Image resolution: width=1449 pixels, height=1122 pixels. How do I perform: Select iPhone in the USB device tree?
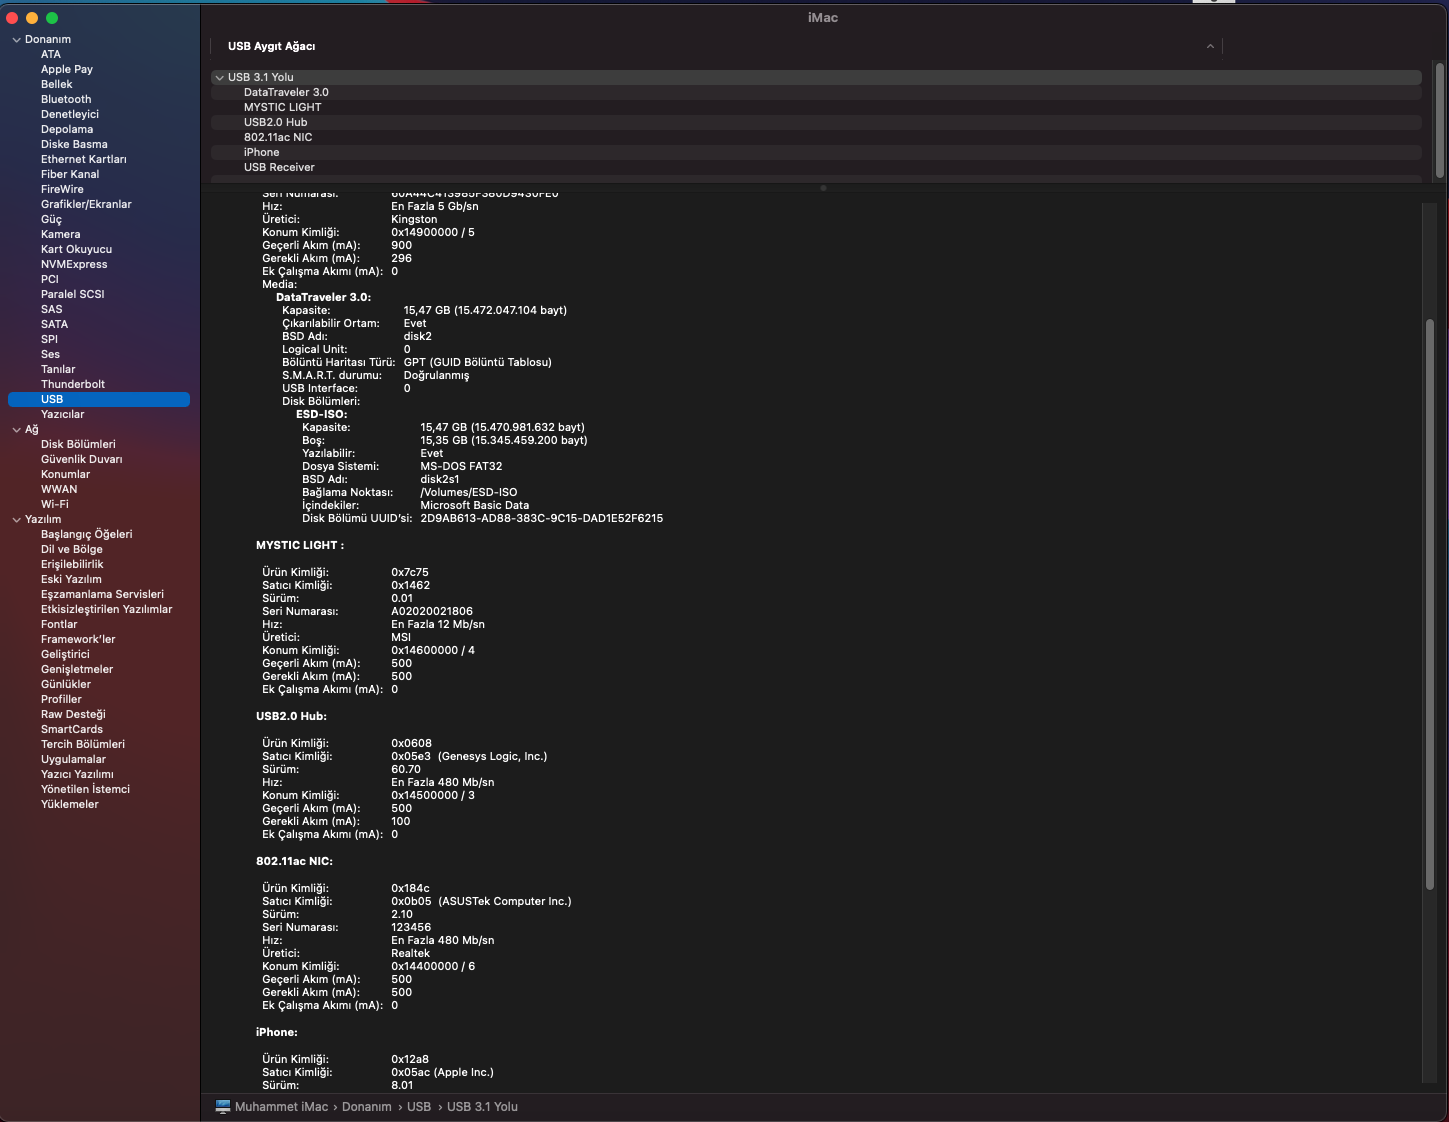pyautogui.click(x=262, y=153)
